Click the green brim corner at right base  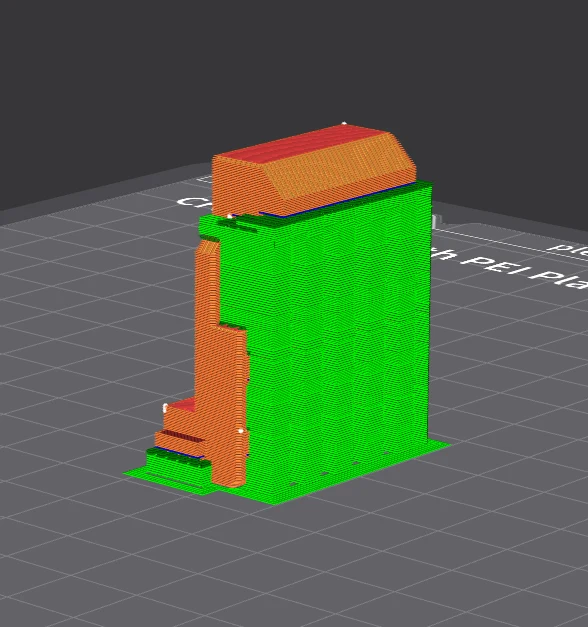coord(439,444)
